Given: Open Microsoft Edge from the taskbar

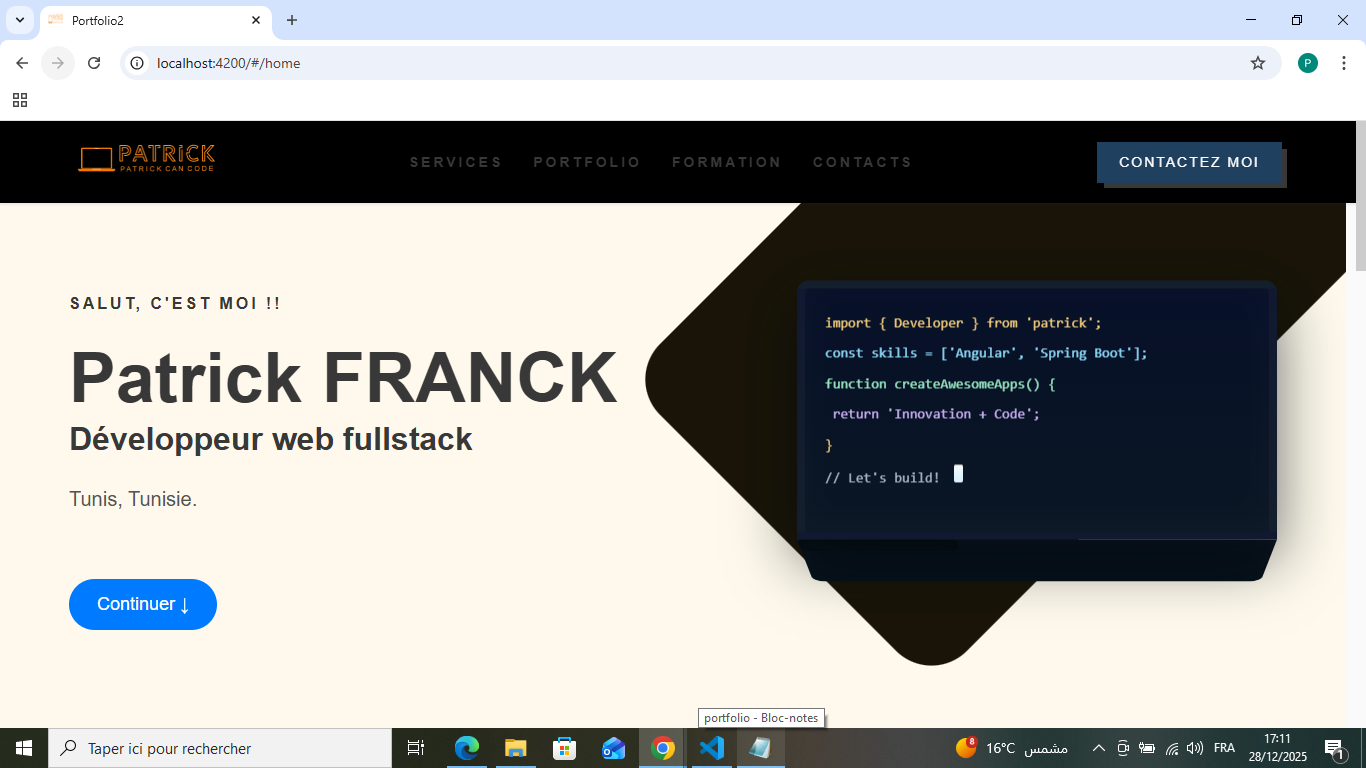Looking at the screenshot, I should [466, 747].
